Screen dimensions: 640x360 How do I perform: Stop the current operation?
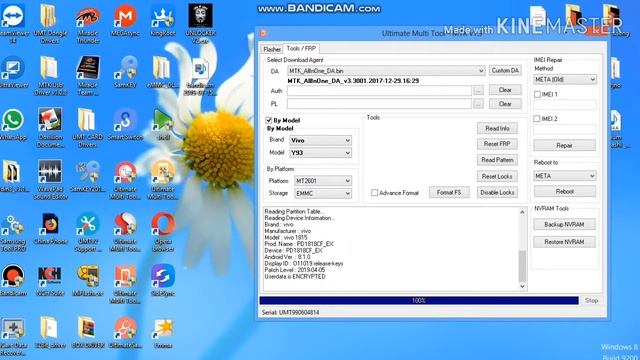(x=591, y=300)
